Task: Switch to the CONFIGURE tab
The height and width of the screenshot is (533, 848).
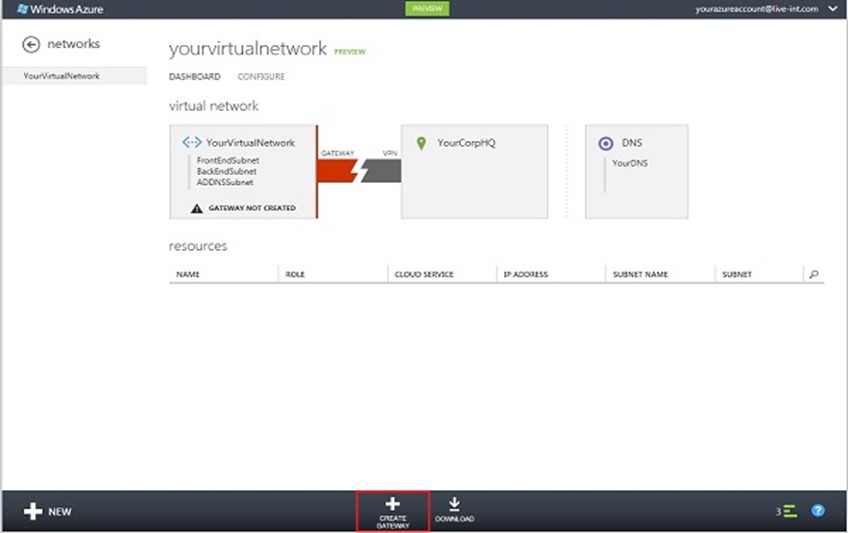Action: point(261,77)
